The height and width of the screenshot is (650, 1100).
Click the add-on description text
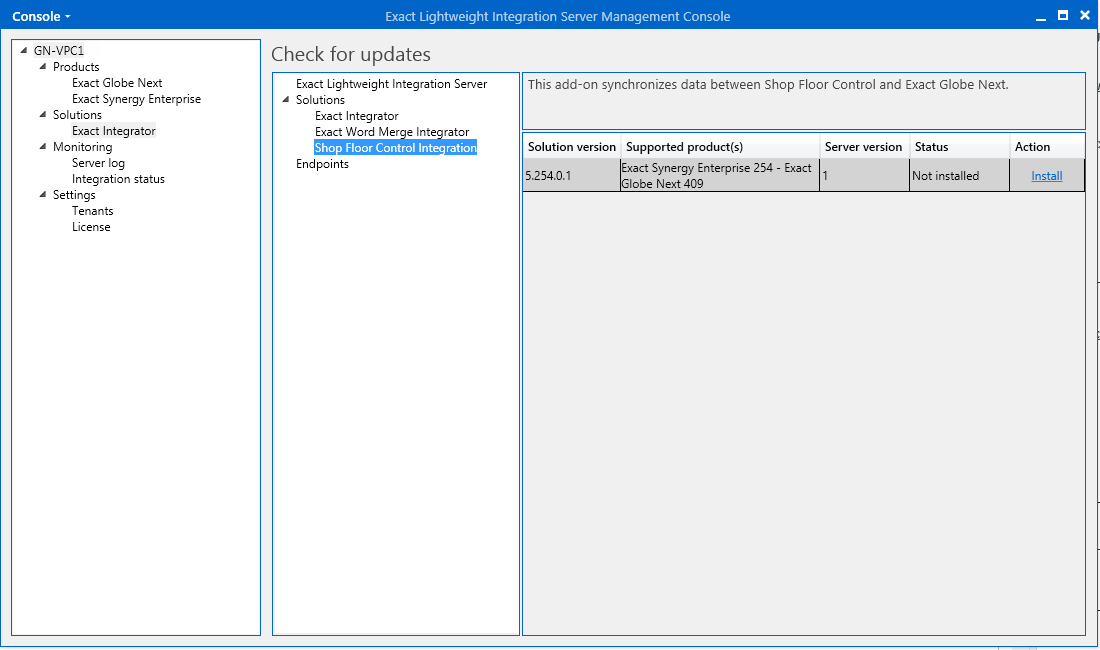tap(768, 84)
